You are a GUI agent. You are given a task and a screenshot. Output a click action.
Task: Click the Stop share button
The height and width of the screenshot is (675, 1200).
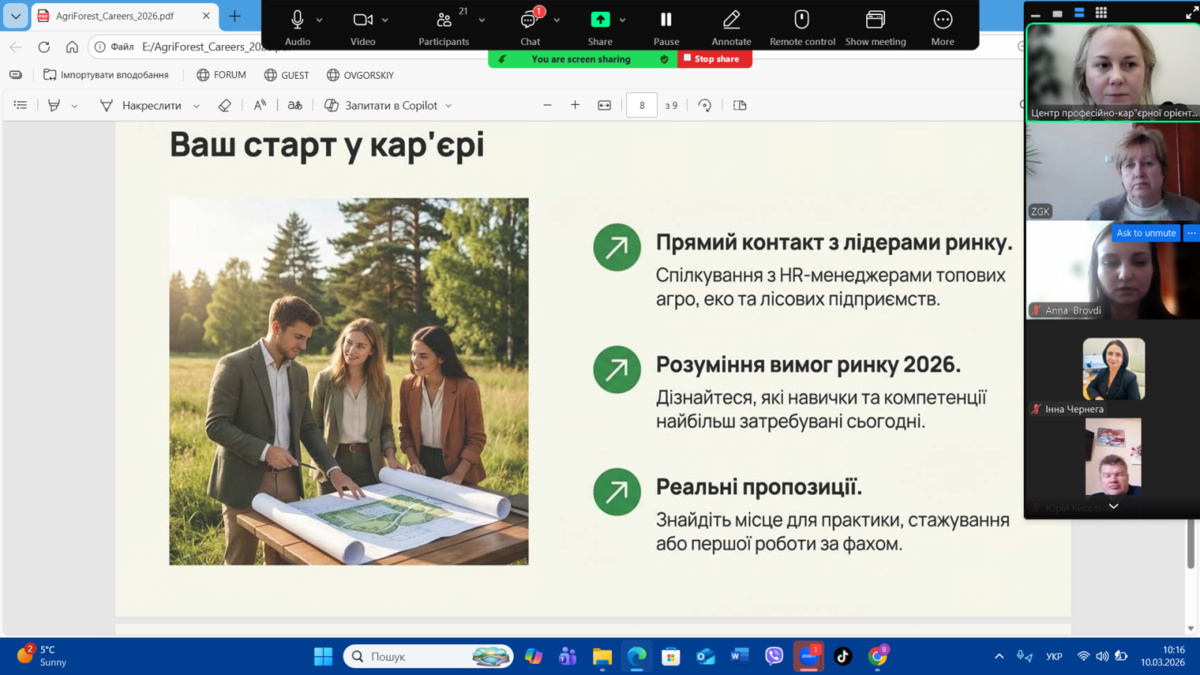click(x=713, y=59)
